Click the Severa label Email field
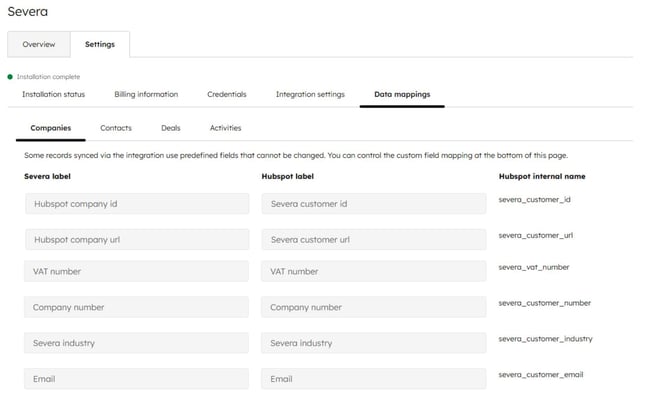Image resolution: width=670 pixels, height=402 pixels. 136,379
